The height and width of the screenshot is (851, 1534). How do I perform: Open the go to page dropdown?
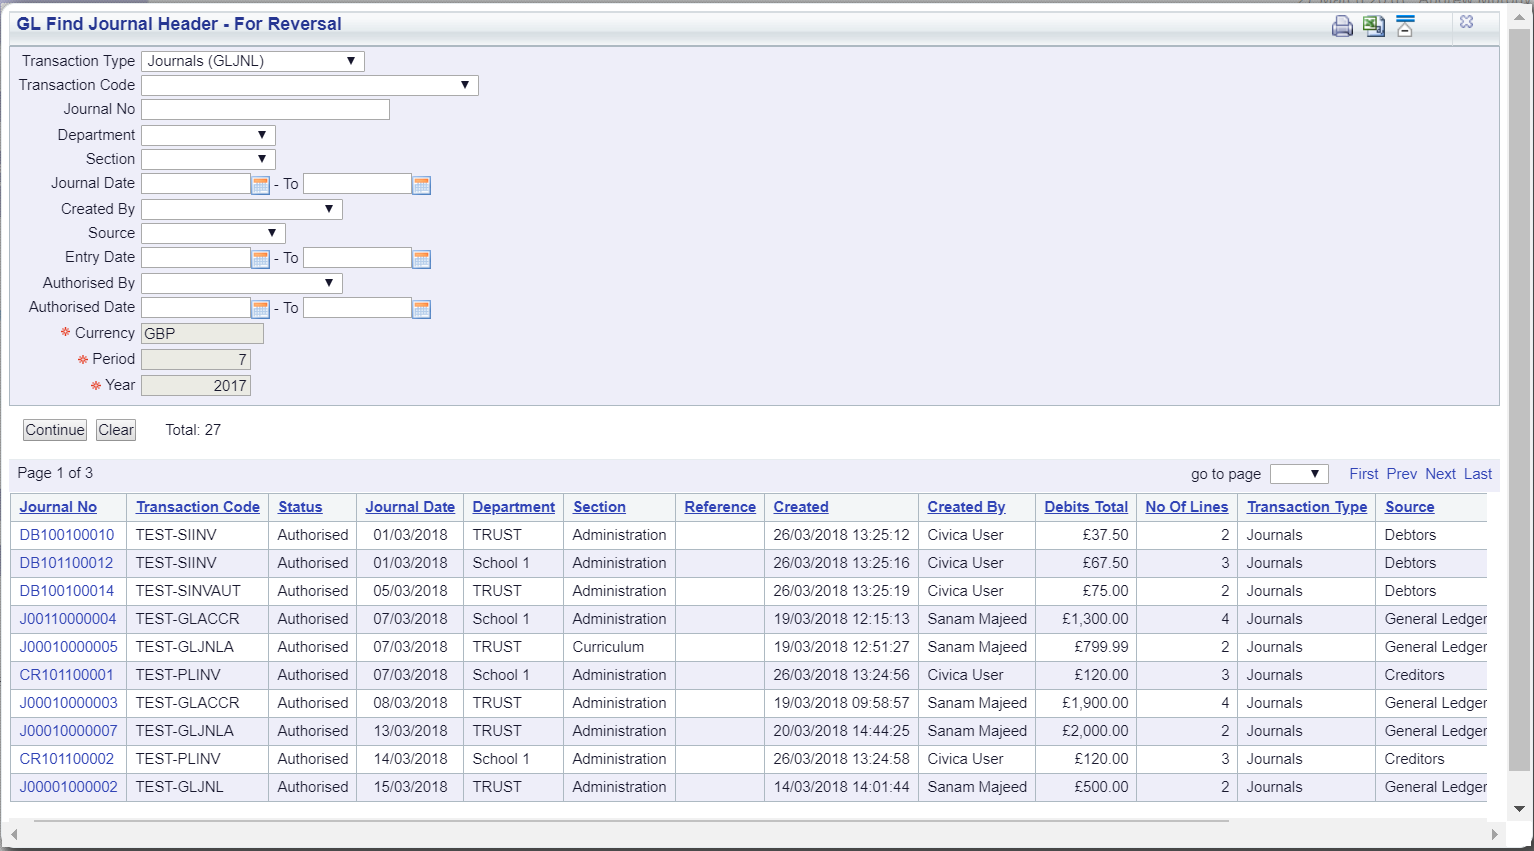(x=1299, y=474)
